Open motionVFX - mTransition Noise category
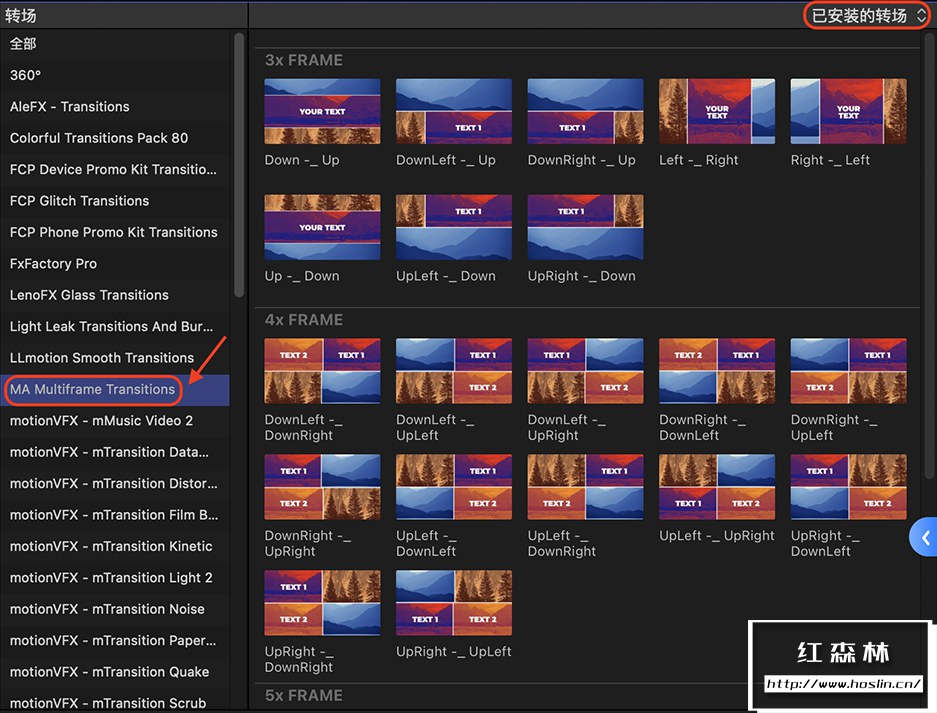Screen dimensions: 937x713 (x=107, y=609)
